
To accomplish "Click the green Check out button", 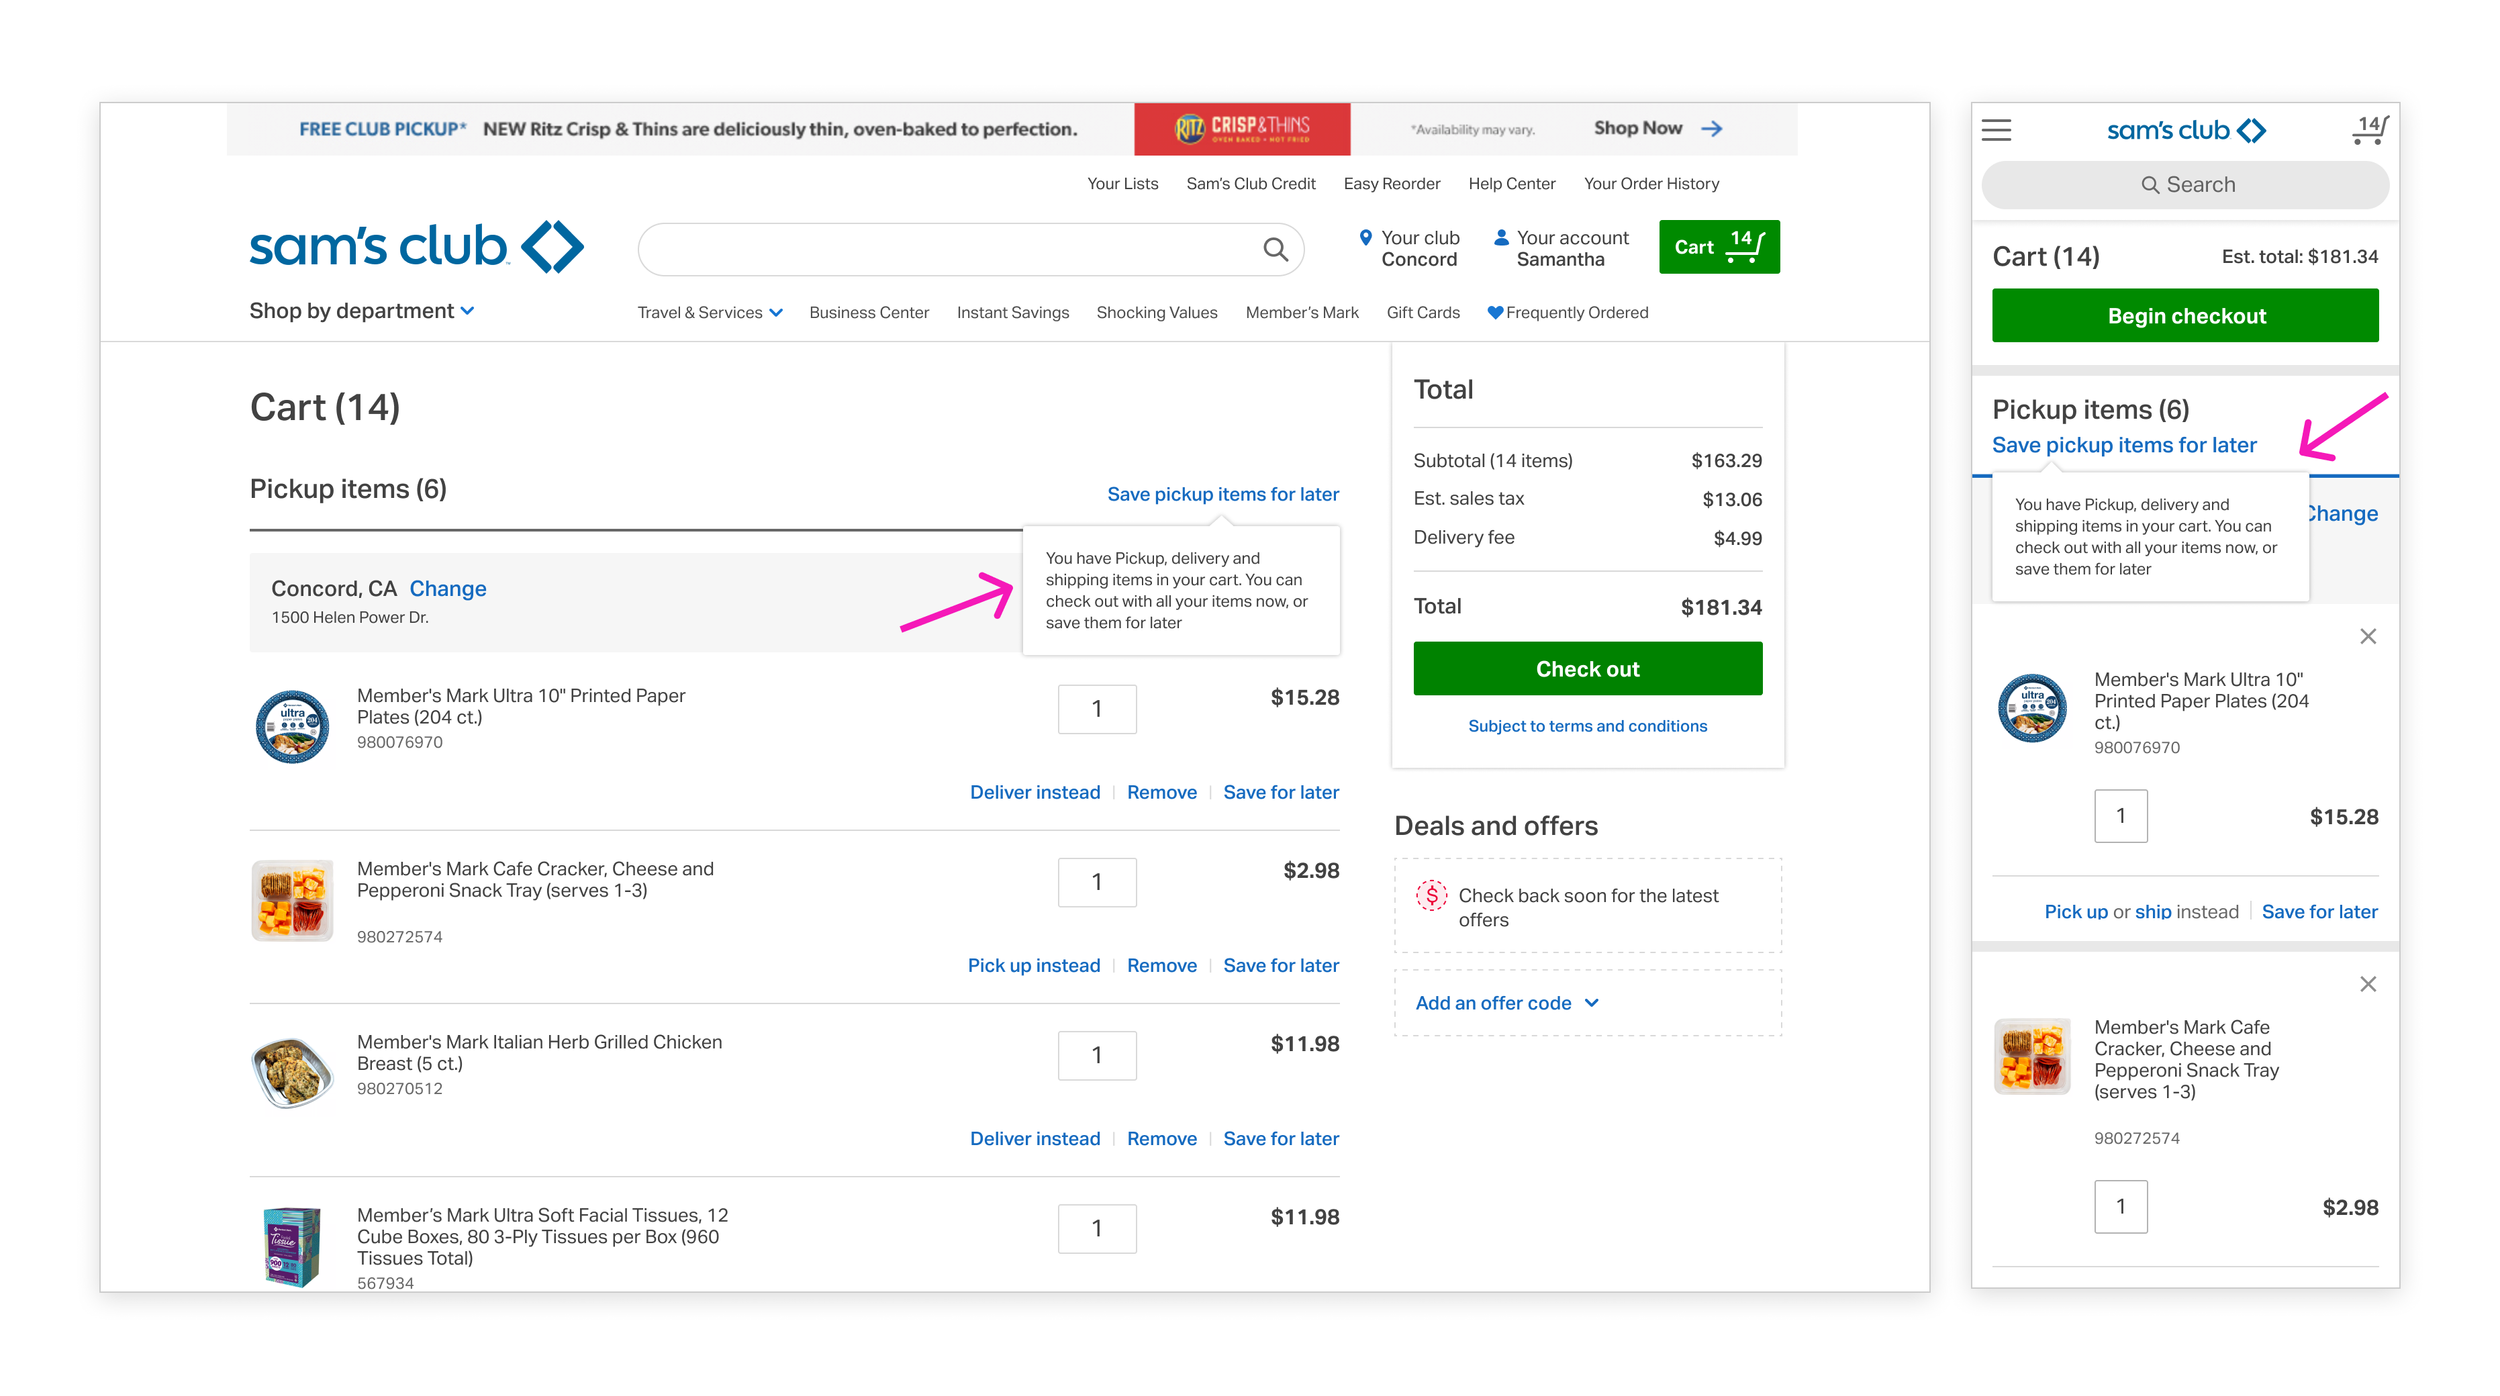I will tap(1587, 669).
